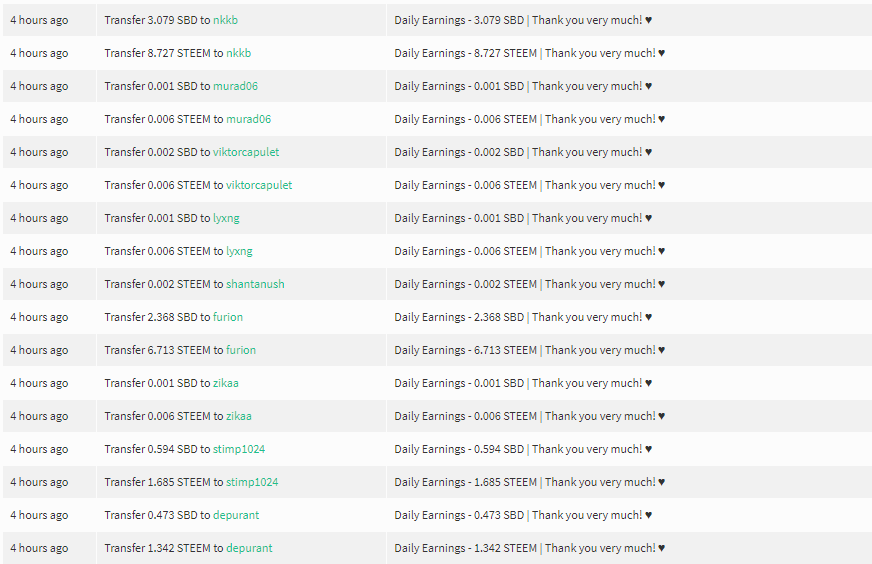Select memo 'Daily Earnings - 3.079 SBD'
The height and width of the screenshot is (564, 872).
click(459, 20)
